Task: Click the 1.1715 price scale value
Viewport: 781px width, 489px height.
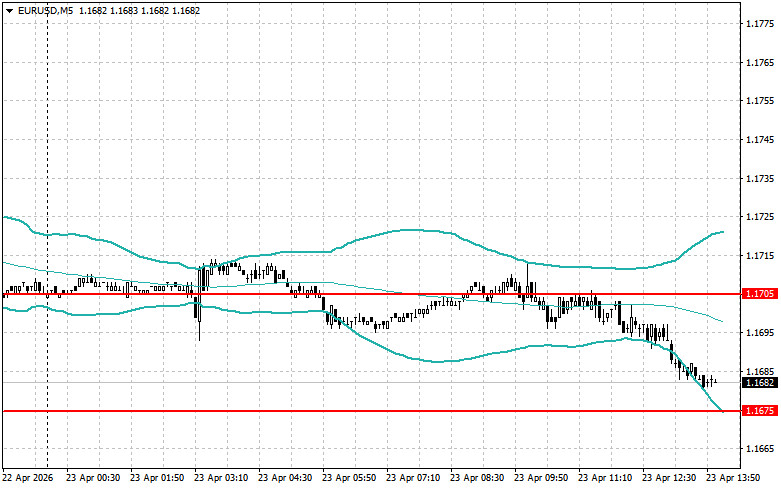Action: [x=760, y=255]
